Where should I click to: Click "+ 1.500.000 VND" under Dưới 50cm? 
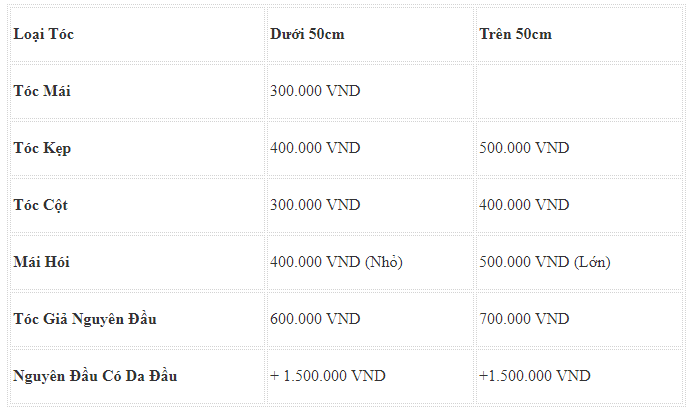pos(327,376)
